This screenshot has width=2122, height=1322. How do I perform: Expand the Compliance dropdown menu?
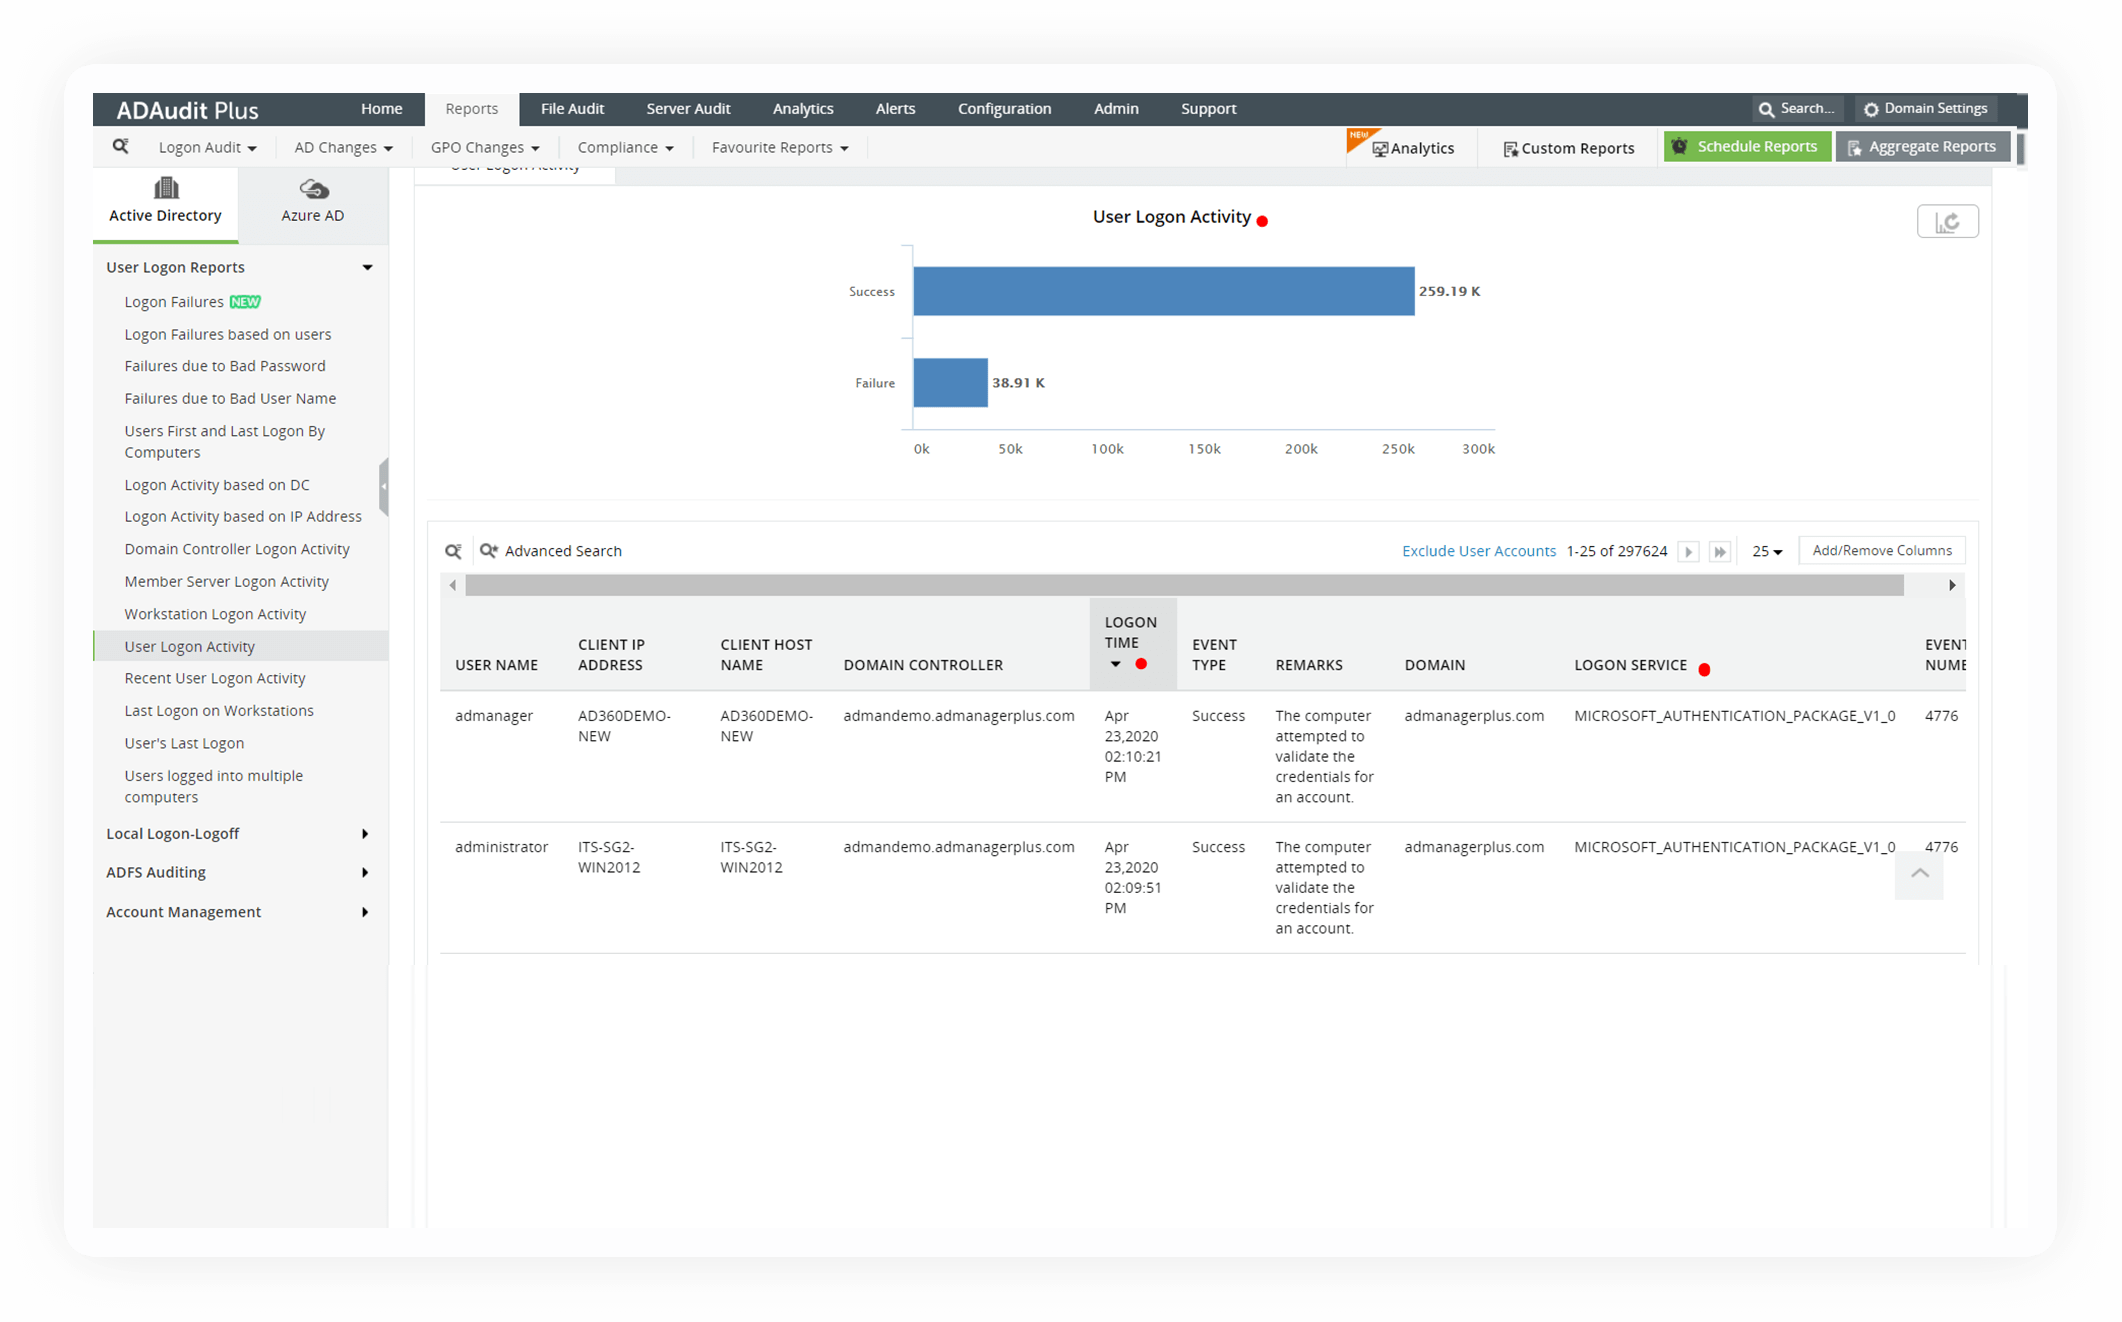(x=625, y=148)
